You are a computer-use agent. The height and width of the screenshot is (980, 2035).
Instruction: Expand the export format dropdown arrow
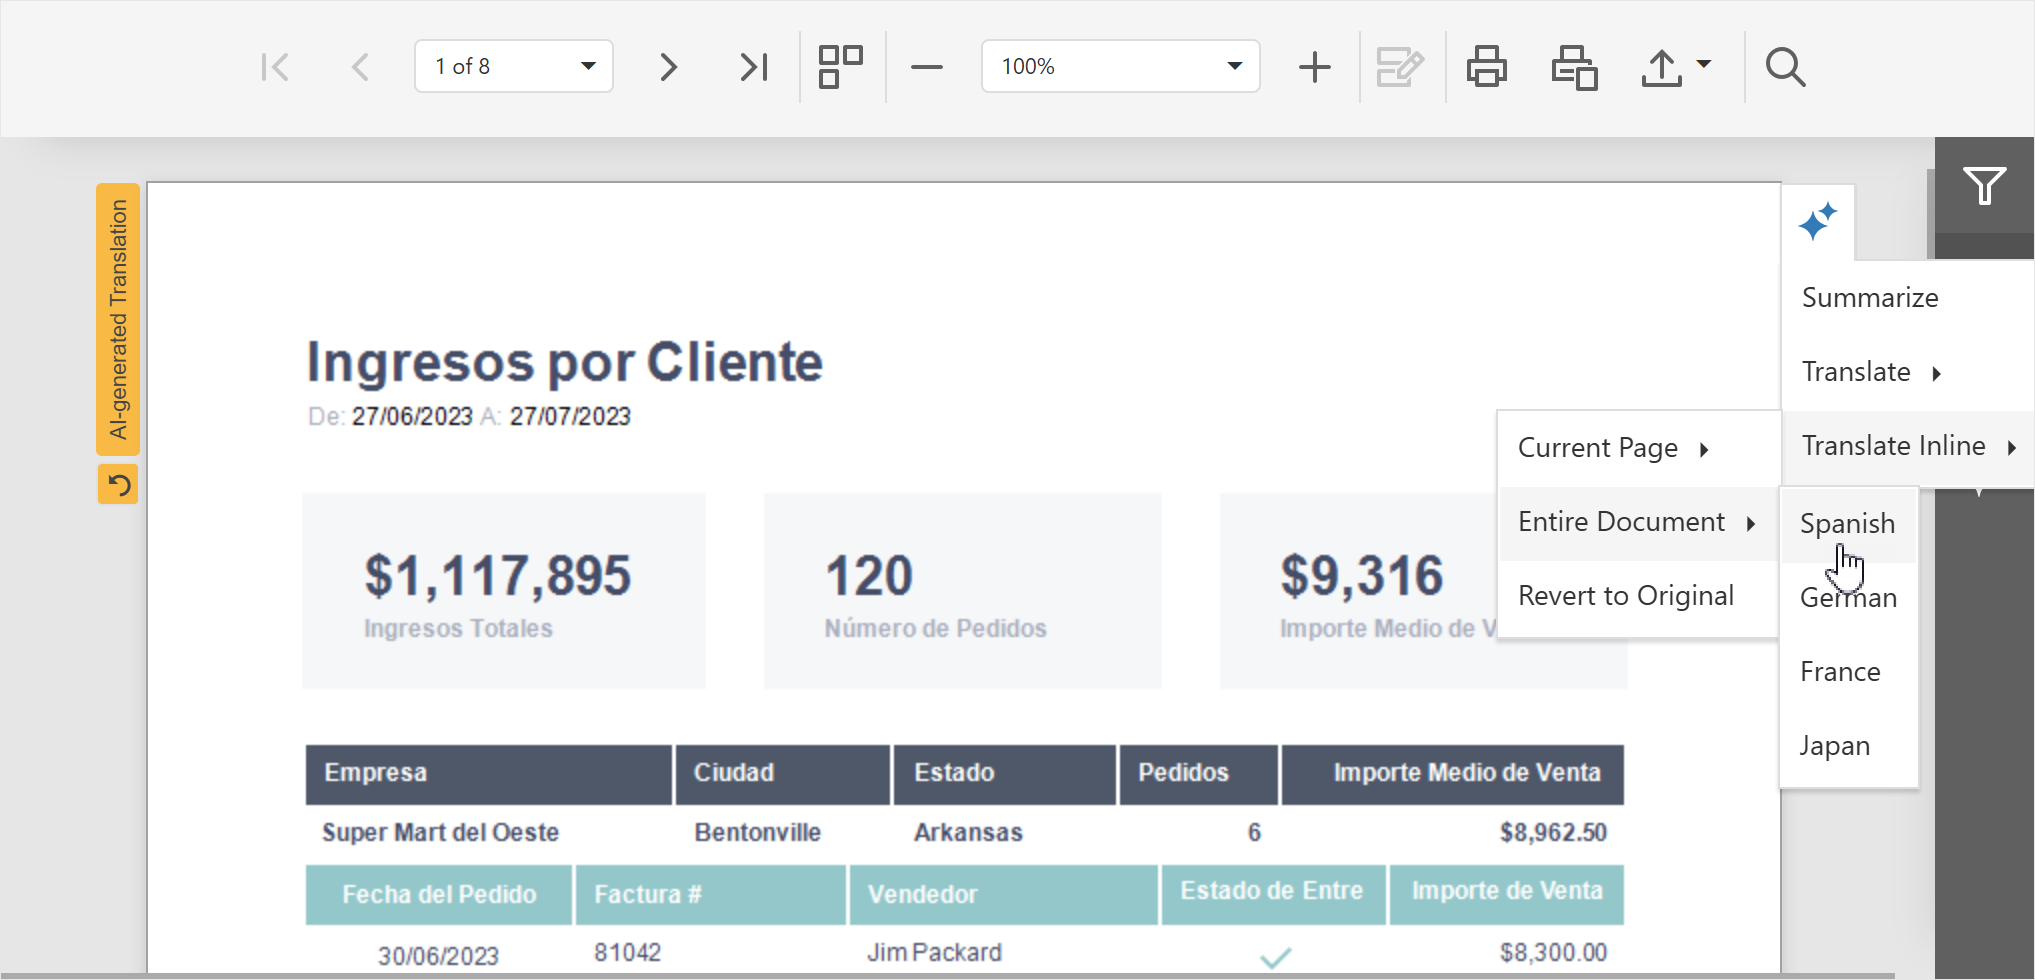click(1702, 66)
